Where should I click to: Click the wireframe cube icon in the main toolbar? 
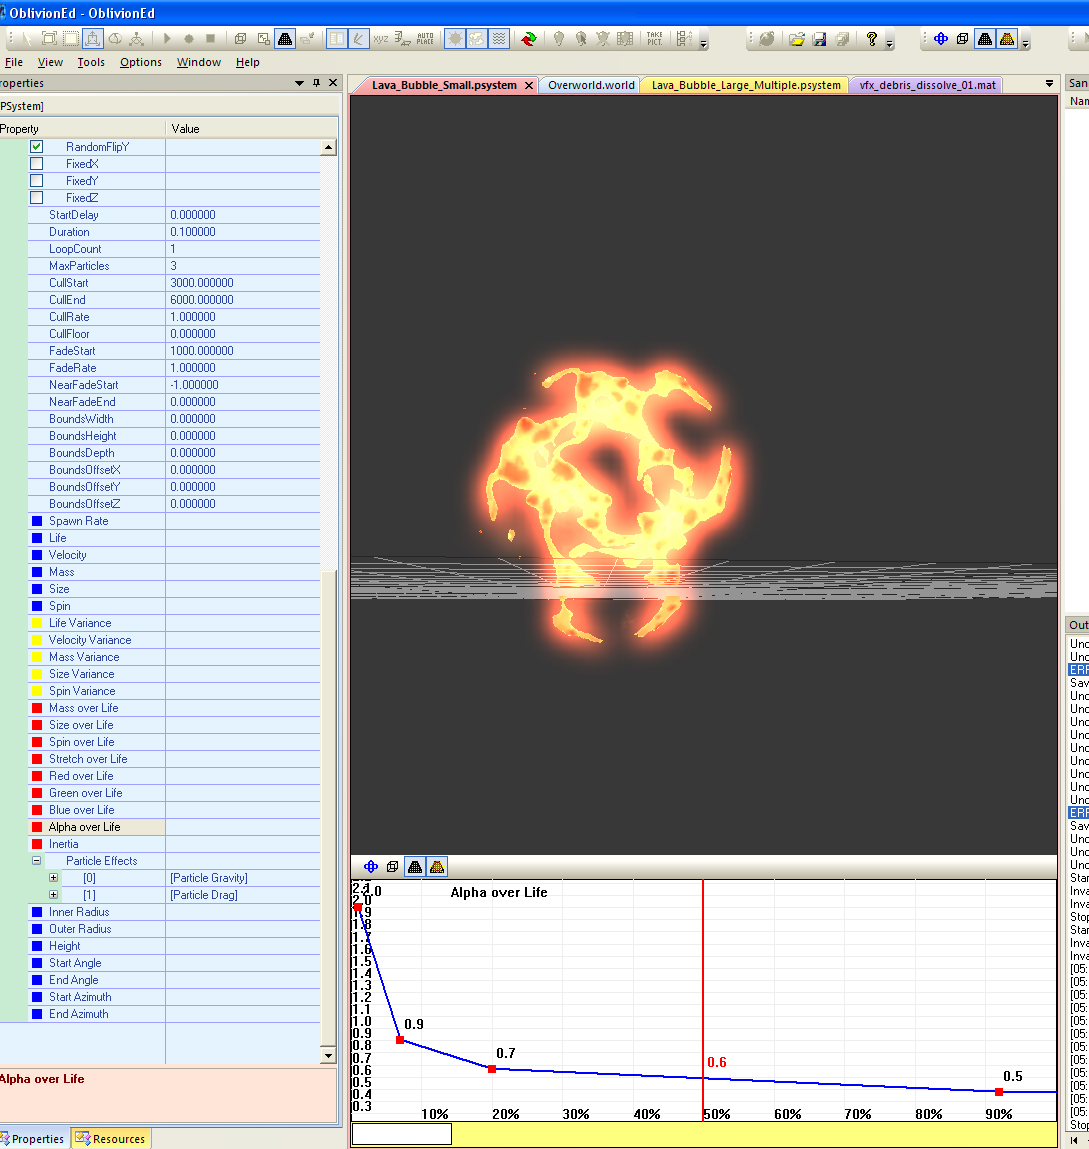240,39
